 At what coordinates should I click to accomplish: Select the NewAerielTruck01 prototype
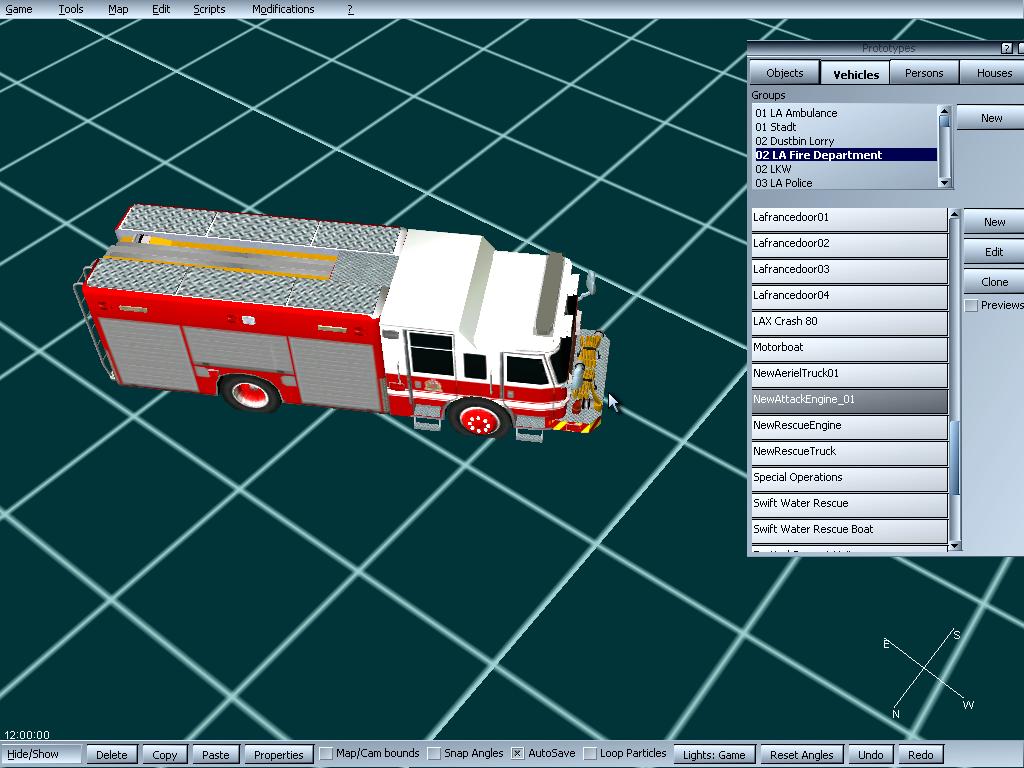pyautogui.click(x=849, y=376)
